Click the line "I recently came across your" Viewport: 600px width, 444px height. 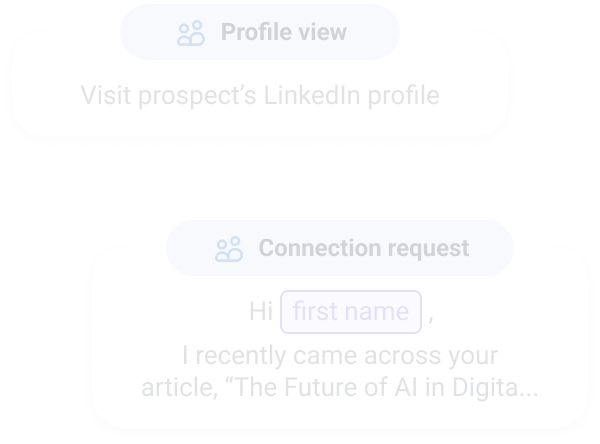(x=339, y=356)
